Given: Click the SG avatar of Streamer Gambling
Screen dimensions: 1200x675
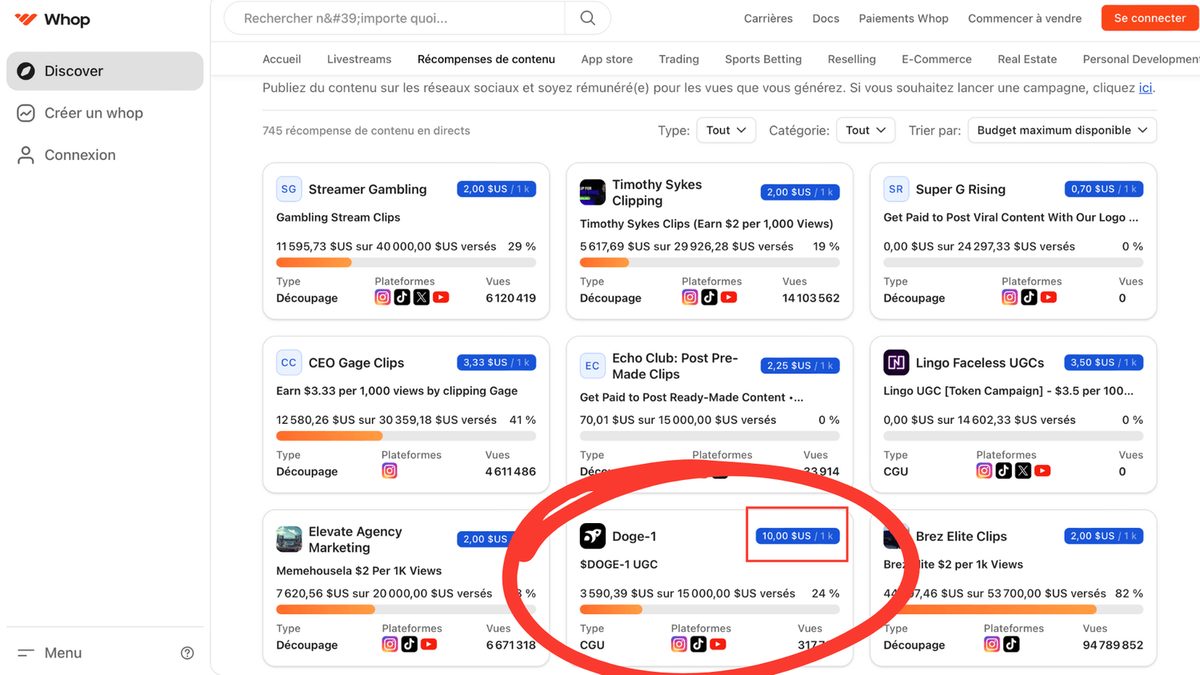Looking at the screenshot, I should coord(289,189).
